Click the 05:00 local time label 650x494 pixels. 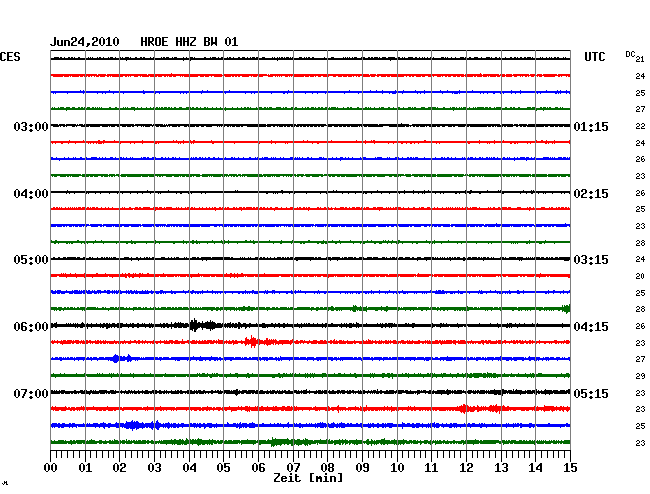(31, 260)
